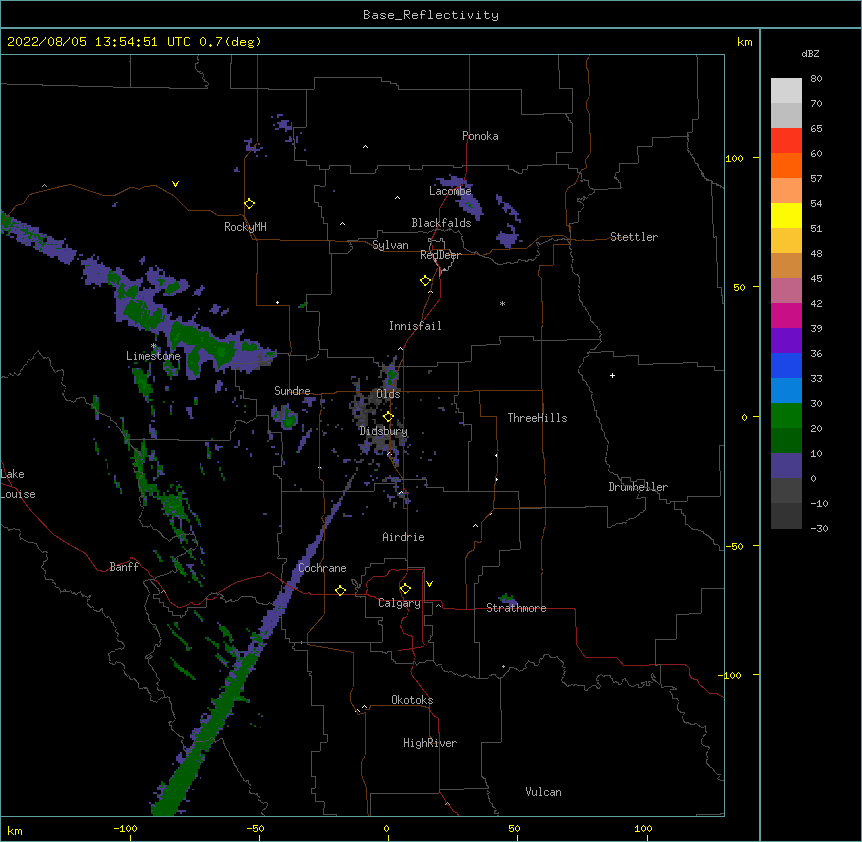
Task: Select the -50 tick label on vertical axis
Action: pyautogui.click(x=734, y=546)
